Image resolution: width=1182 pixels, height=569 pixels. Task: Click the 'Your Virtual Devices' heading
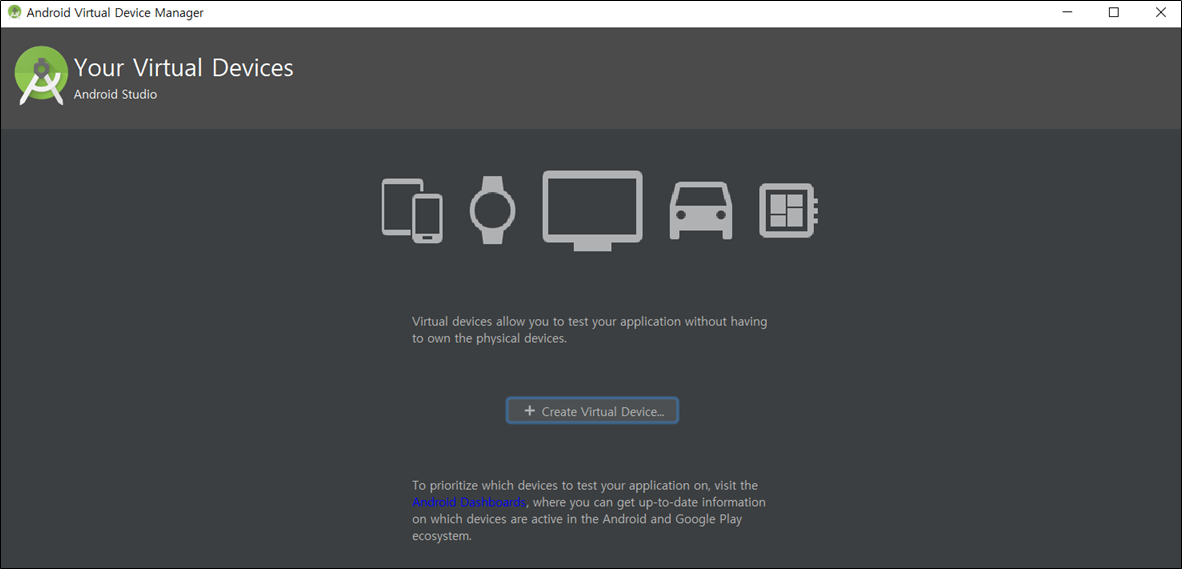[183, 68]
